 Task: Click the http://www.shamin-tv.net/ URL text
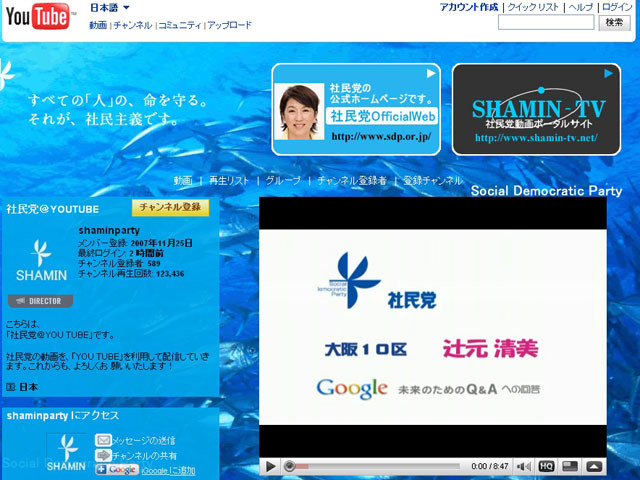tap(536, 138)
